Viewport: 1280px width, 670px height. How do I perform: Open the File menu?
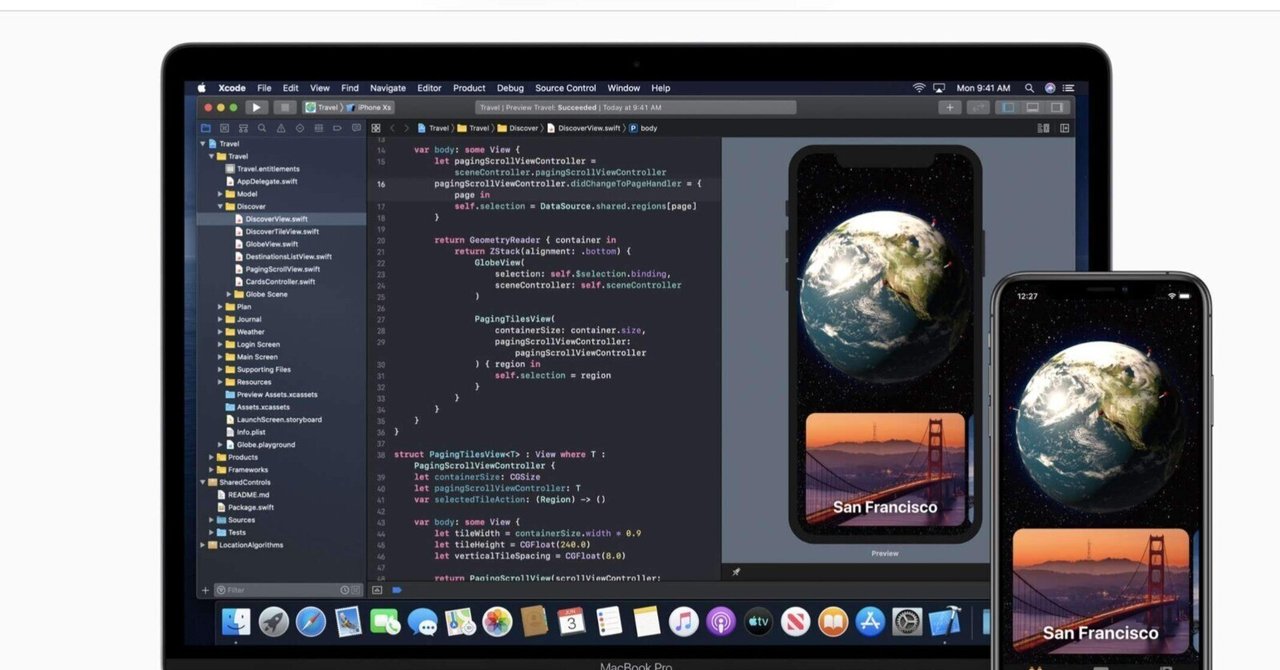click(264, 88)
